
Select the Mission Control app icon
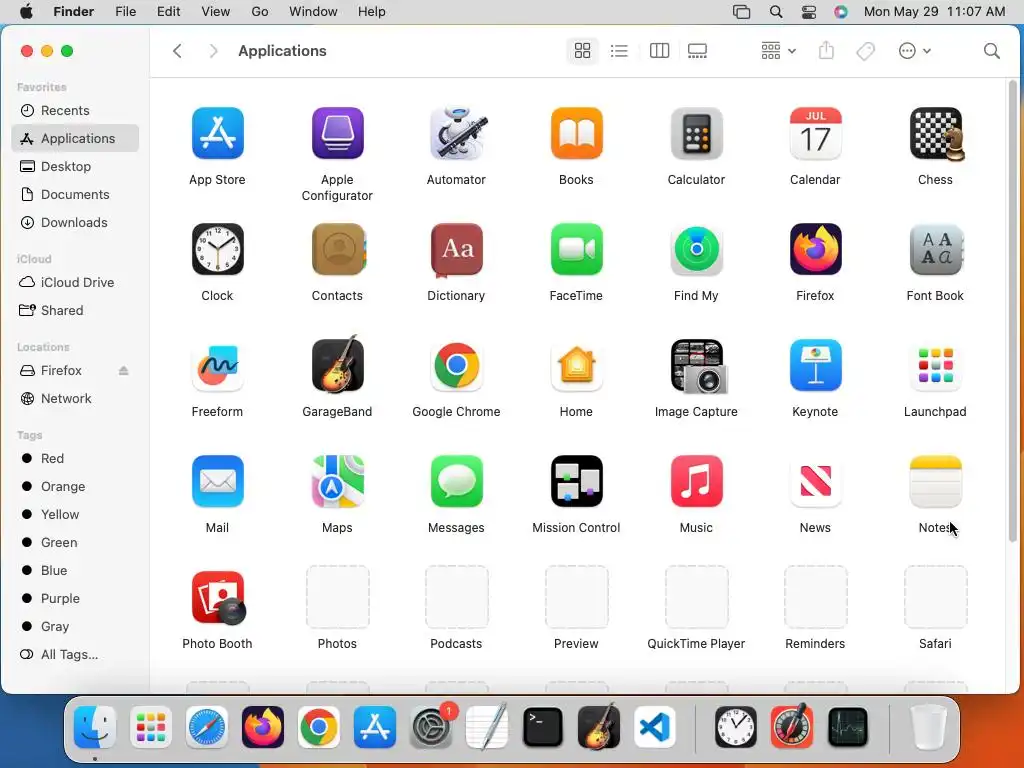[x=576, y=481]
